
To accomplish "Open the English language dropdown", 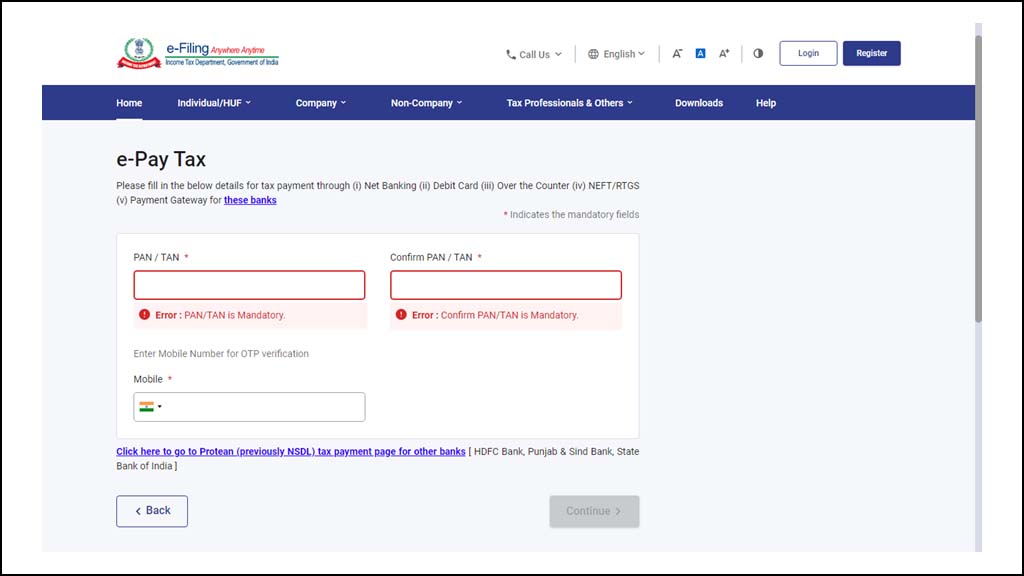I will pos(616,54).
